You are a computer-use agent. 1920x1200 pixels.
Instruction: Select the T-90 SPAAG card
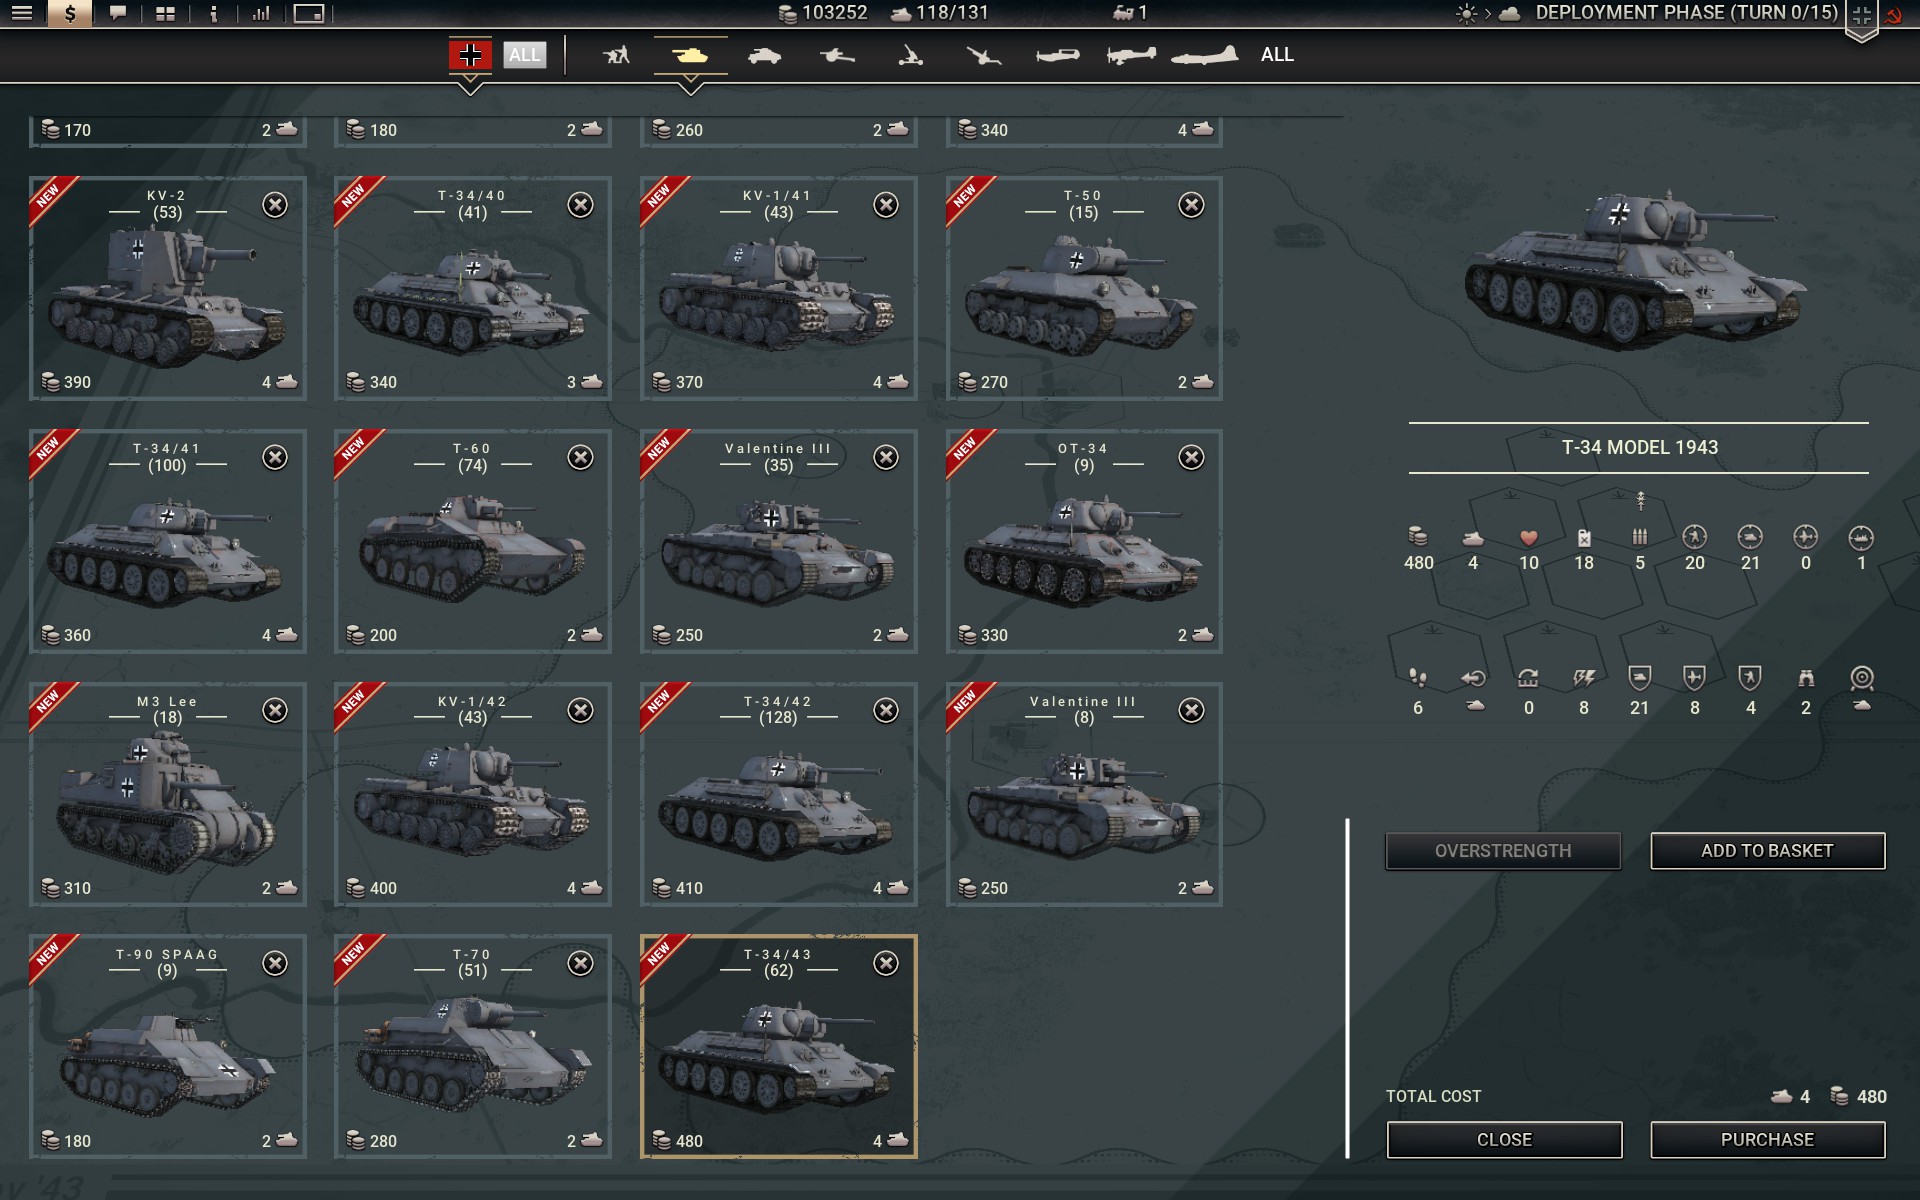point(168,1048)
